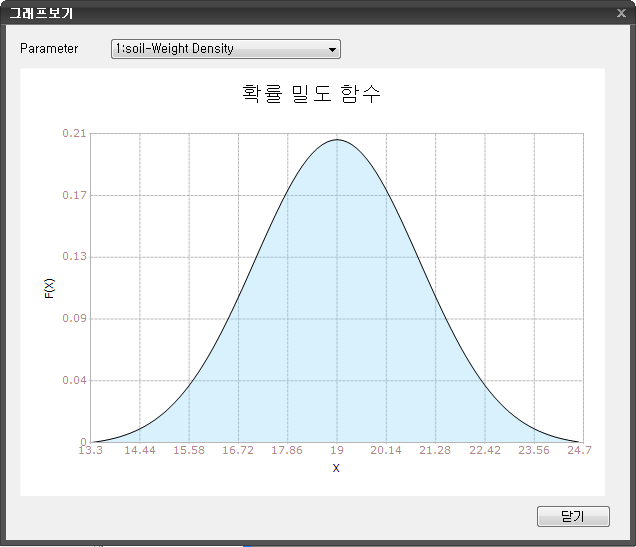Open the Parameter dropdown arrow
Viewport: 636px width, 547px height.
click(x=332, y=49)
